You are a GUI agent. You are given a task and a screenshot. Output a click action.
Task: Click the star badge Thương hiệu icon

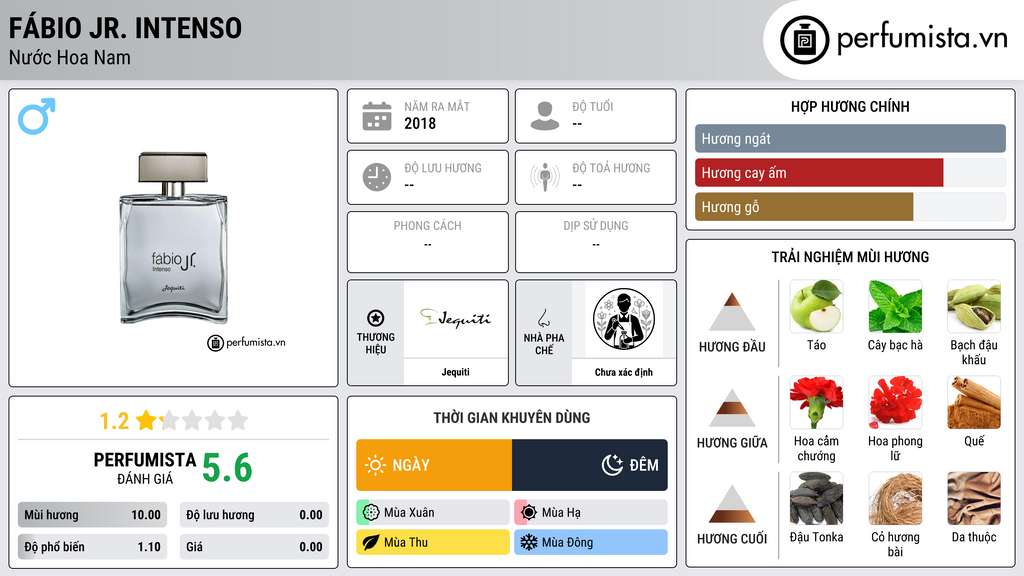[x=376, y=318]
